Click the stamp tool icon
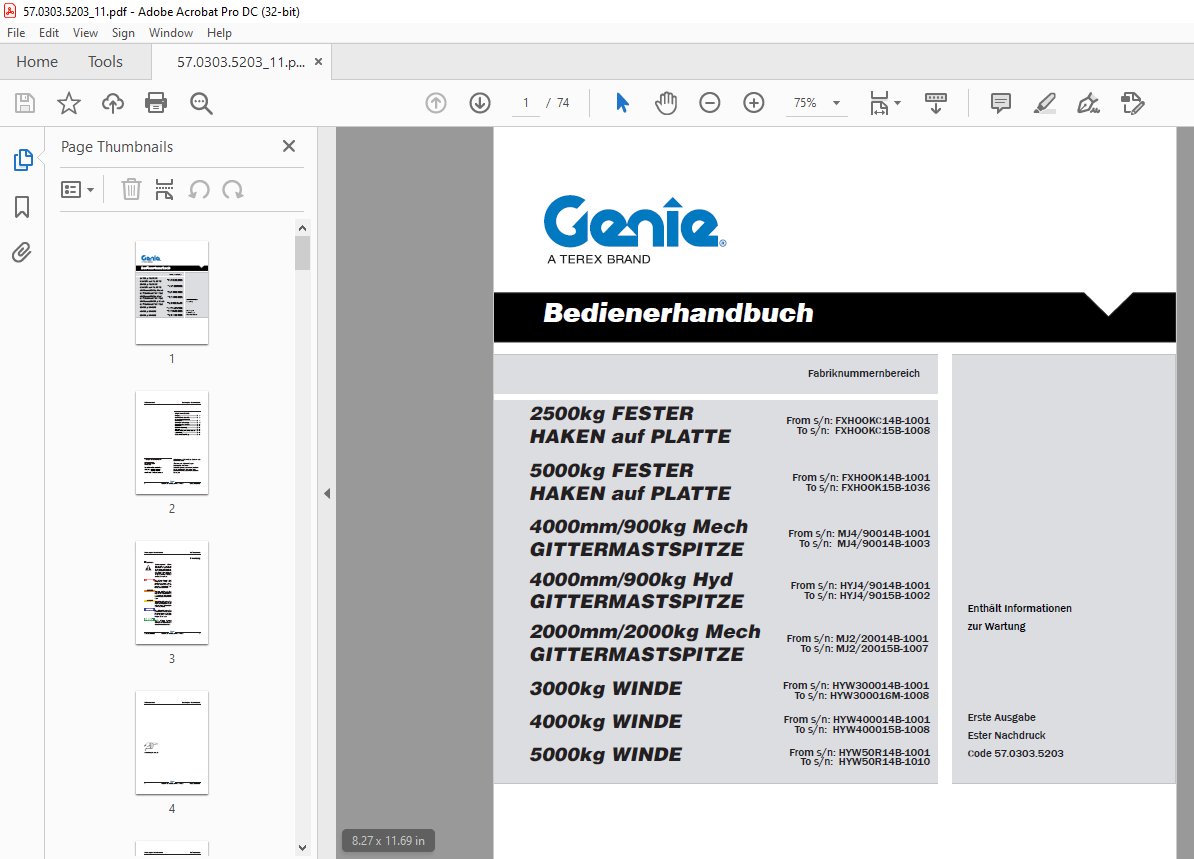The height and width of the screenshot is (859, 1194). click(1133, 103)
